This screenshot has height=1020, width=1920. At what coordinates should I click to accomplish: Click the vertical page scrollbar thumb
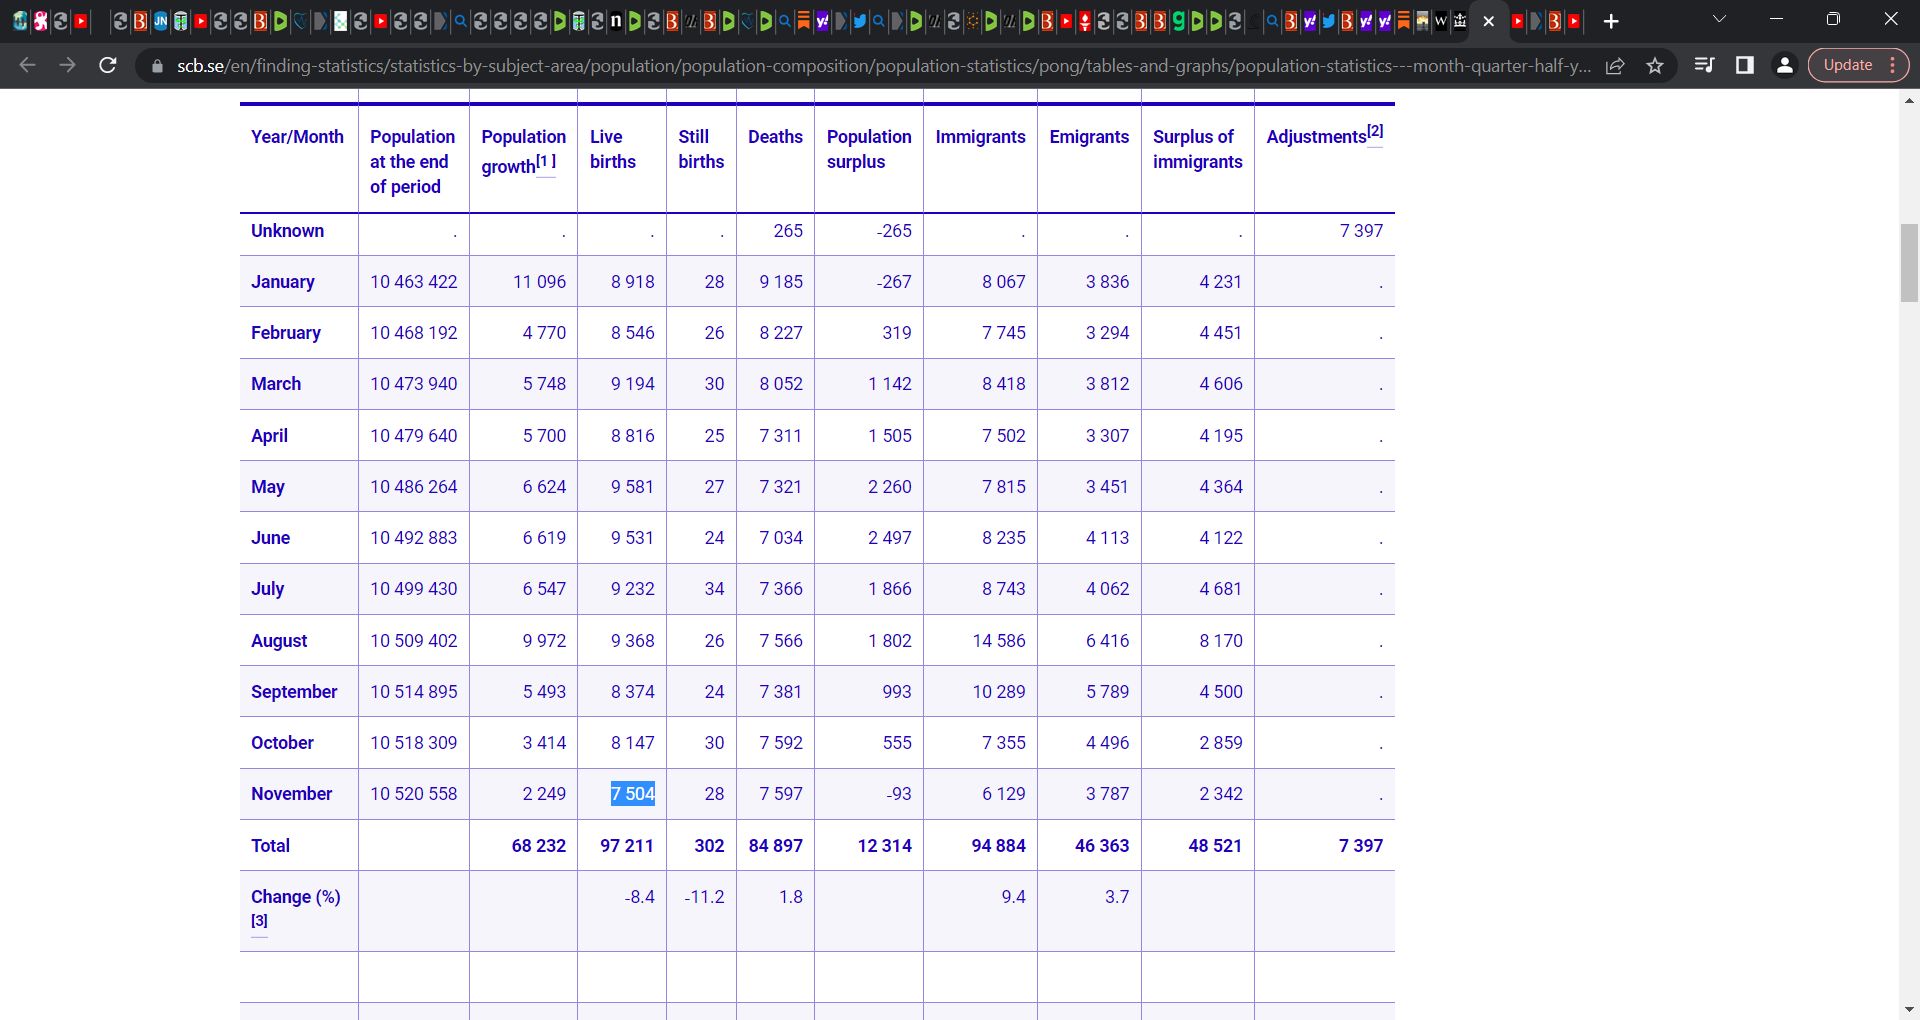click(x=1909, y=262)
